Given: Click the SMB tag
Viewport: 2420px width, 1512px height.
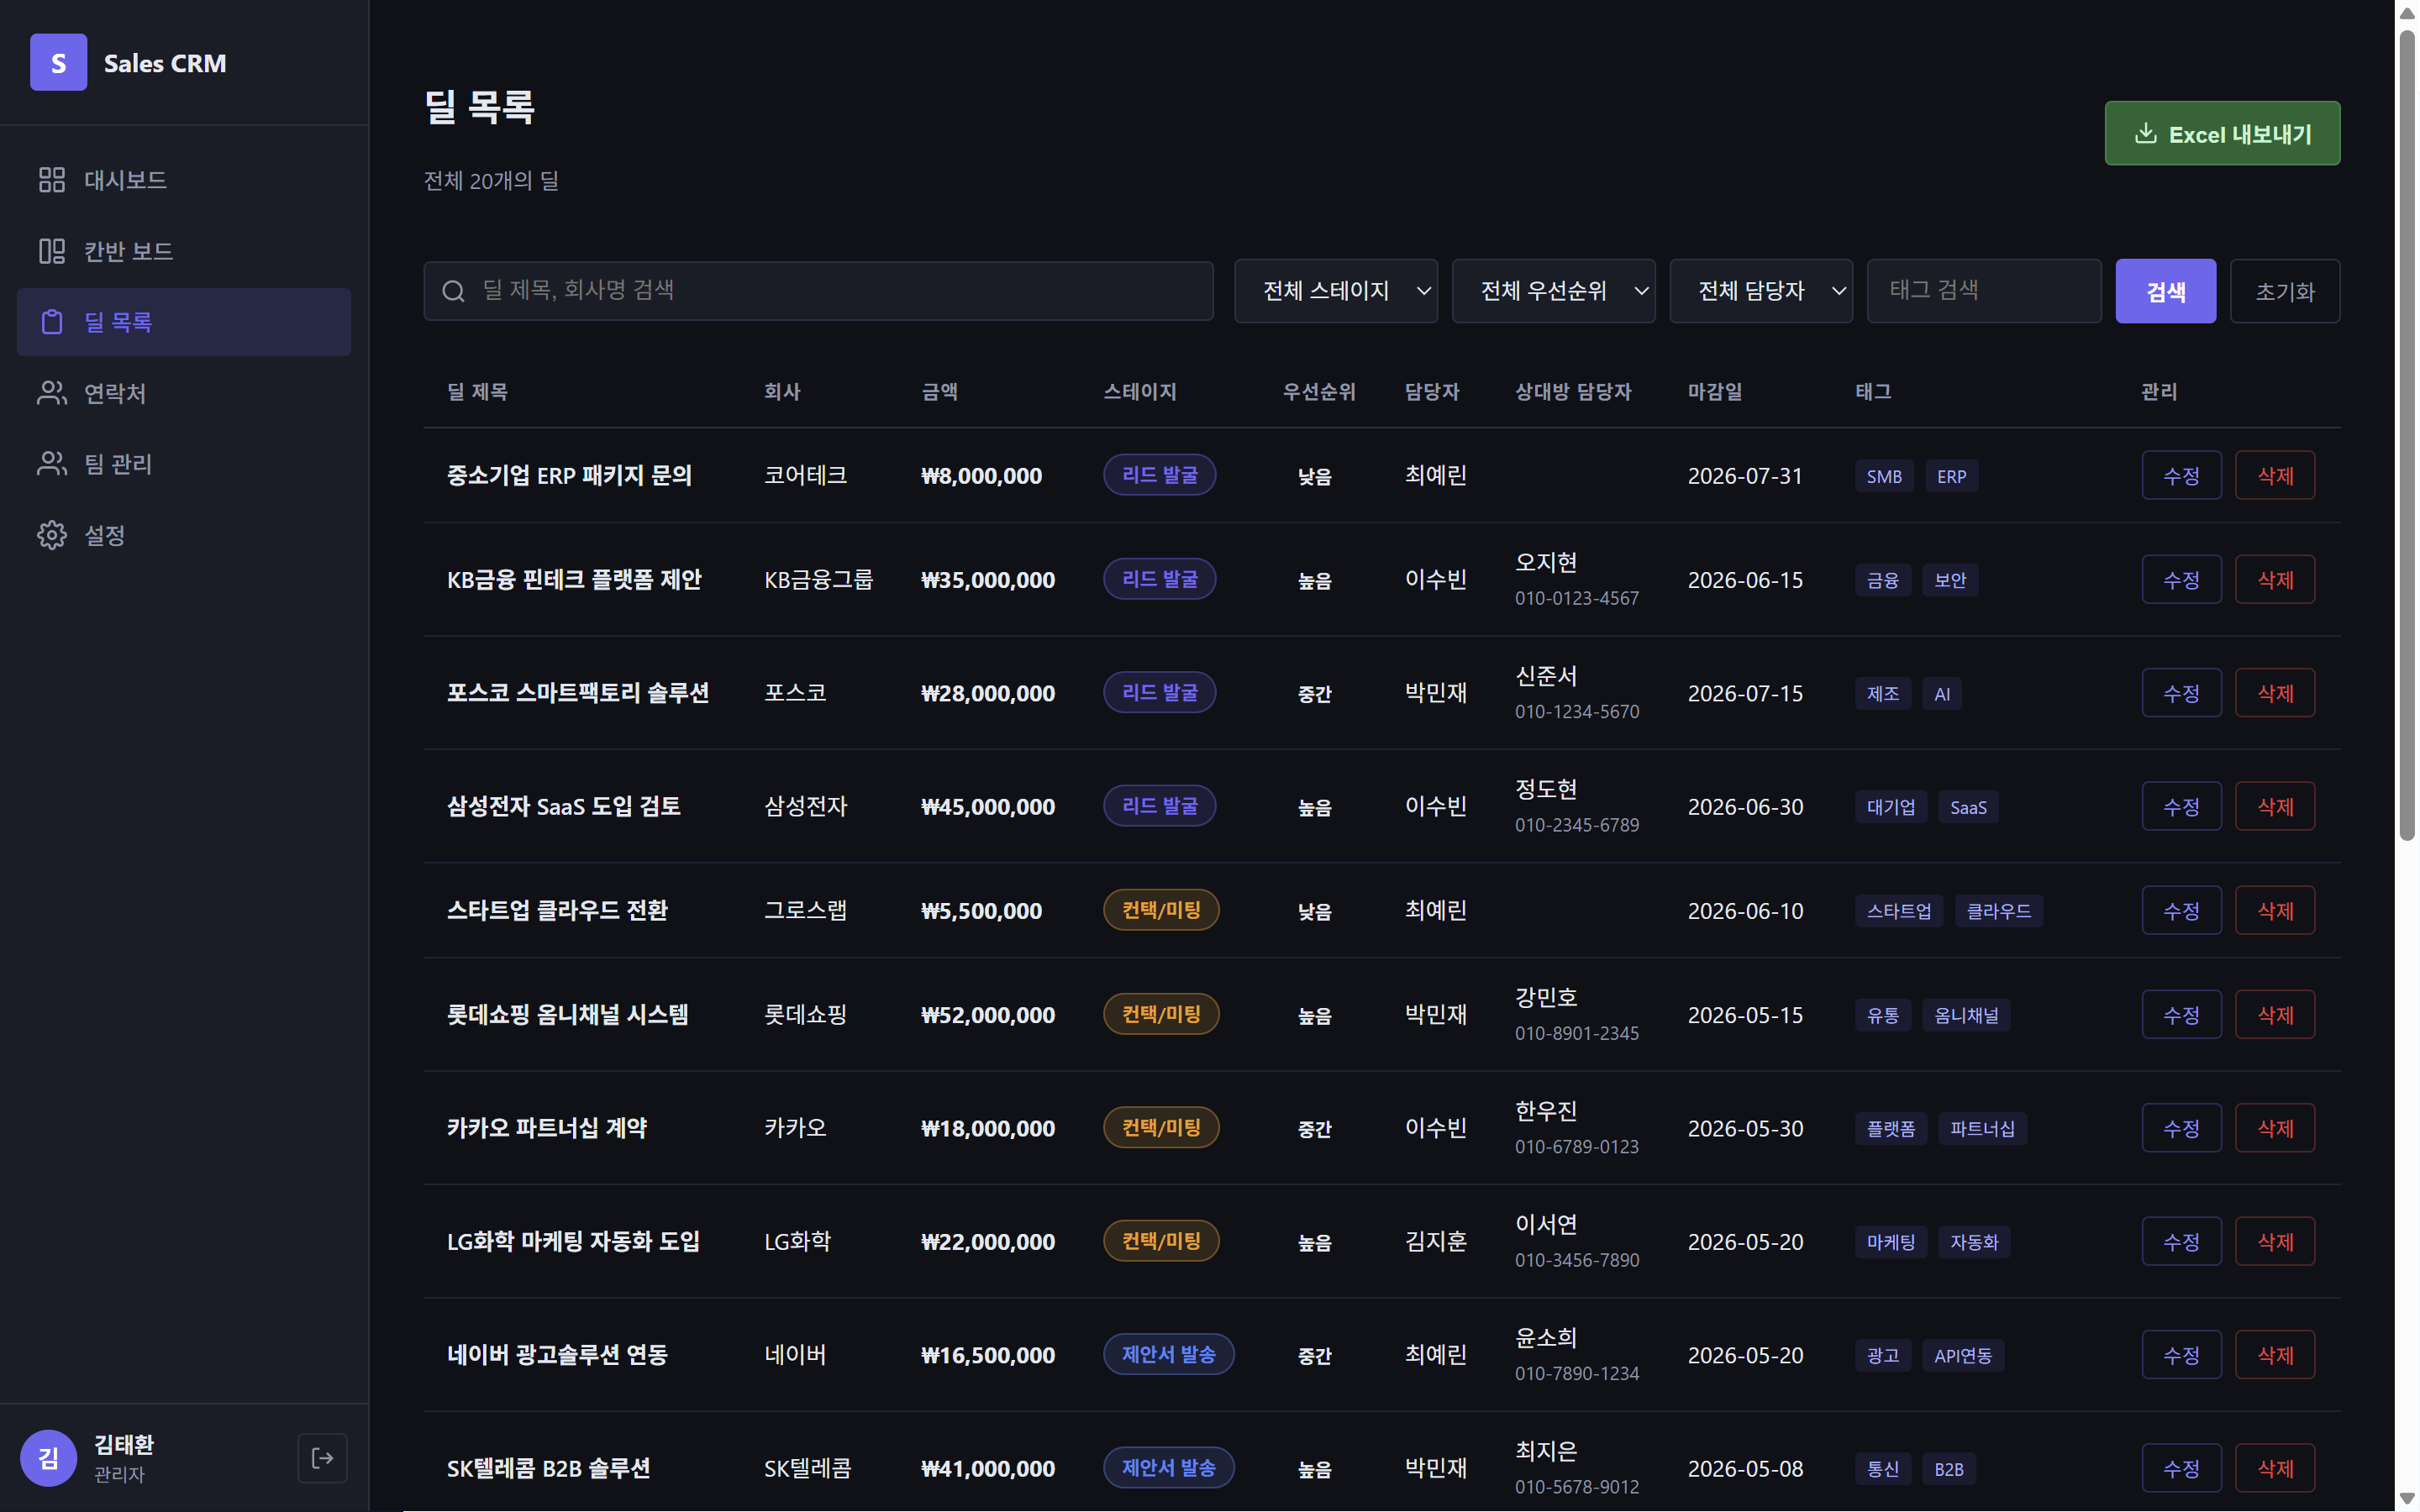Looking at the screenshot, I should (1884, 477).
